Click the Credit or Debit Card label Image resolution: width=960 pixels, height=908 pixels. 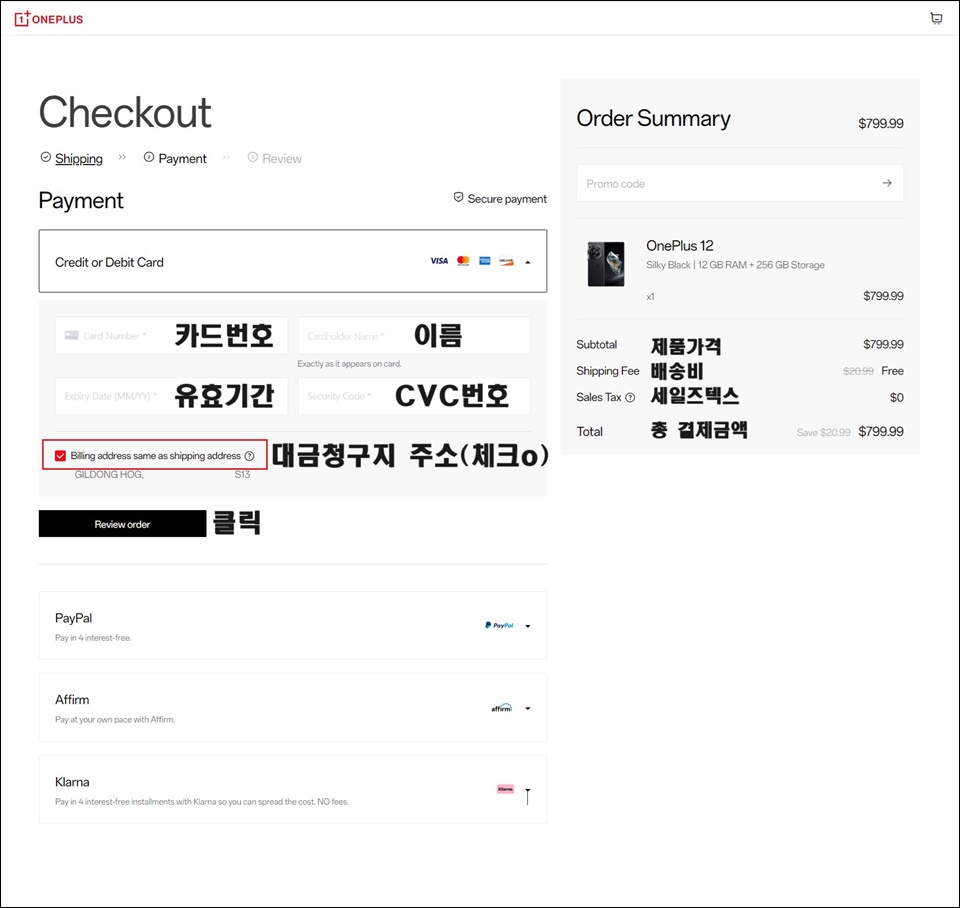[x=109, y=262]
